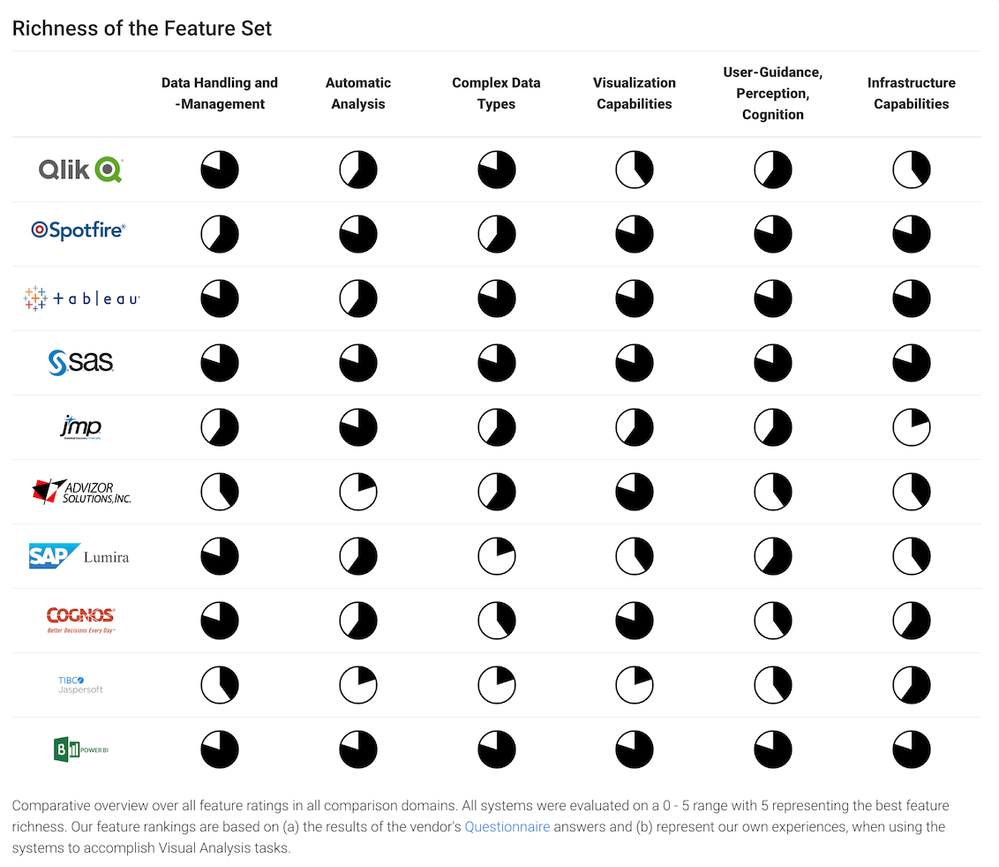The width and height of the screenshot is (999, 867).
Task: Click Qlik's Data Handling rating pie
Action: pyautogui.click(x=220, y=170)
